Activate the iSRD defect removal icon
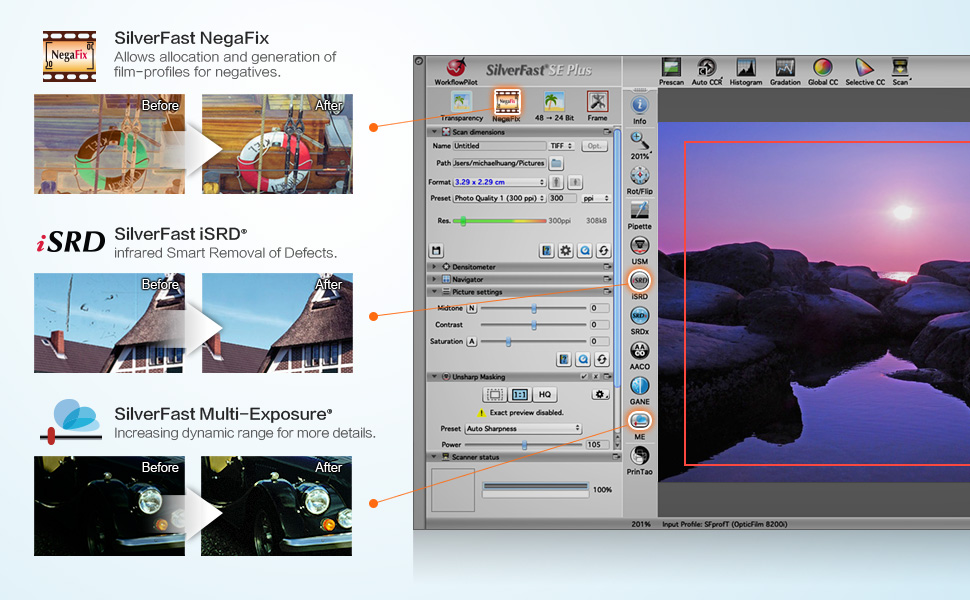This screenshot has height=600, width=970. click(x=639, y=282)
